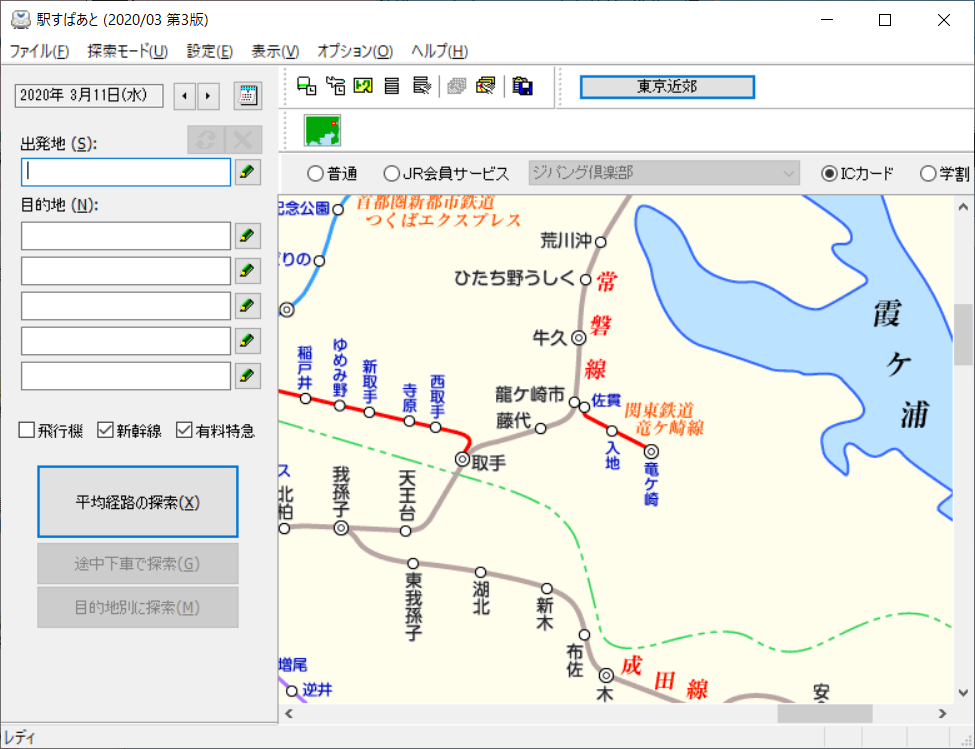Viewport: 975px width, 749px height.
Task: Focus the first 目的地 input field
Action: 126,236
